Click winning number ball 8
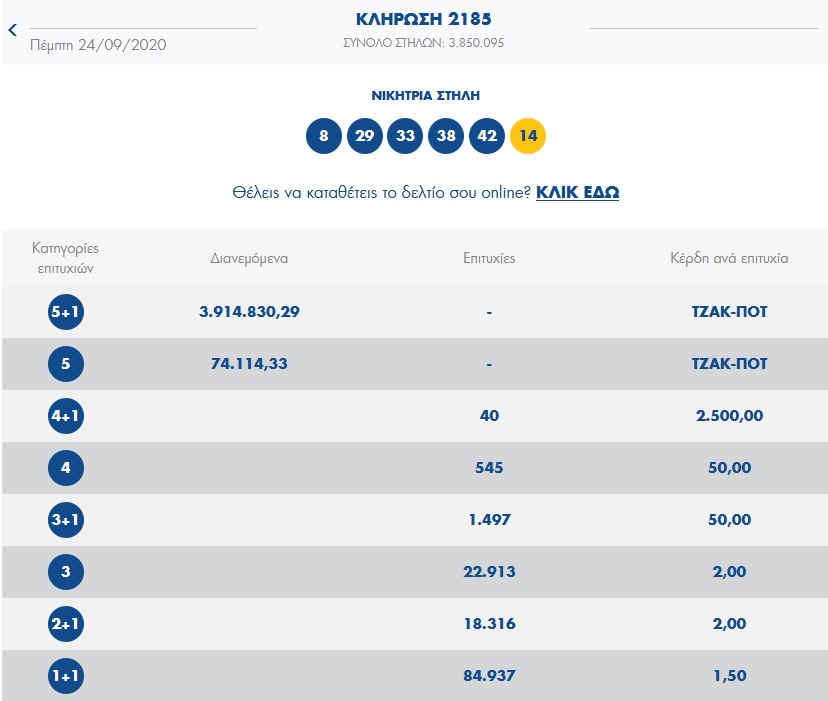Viewport: 828px width, 701px height. tap(324, 136)
